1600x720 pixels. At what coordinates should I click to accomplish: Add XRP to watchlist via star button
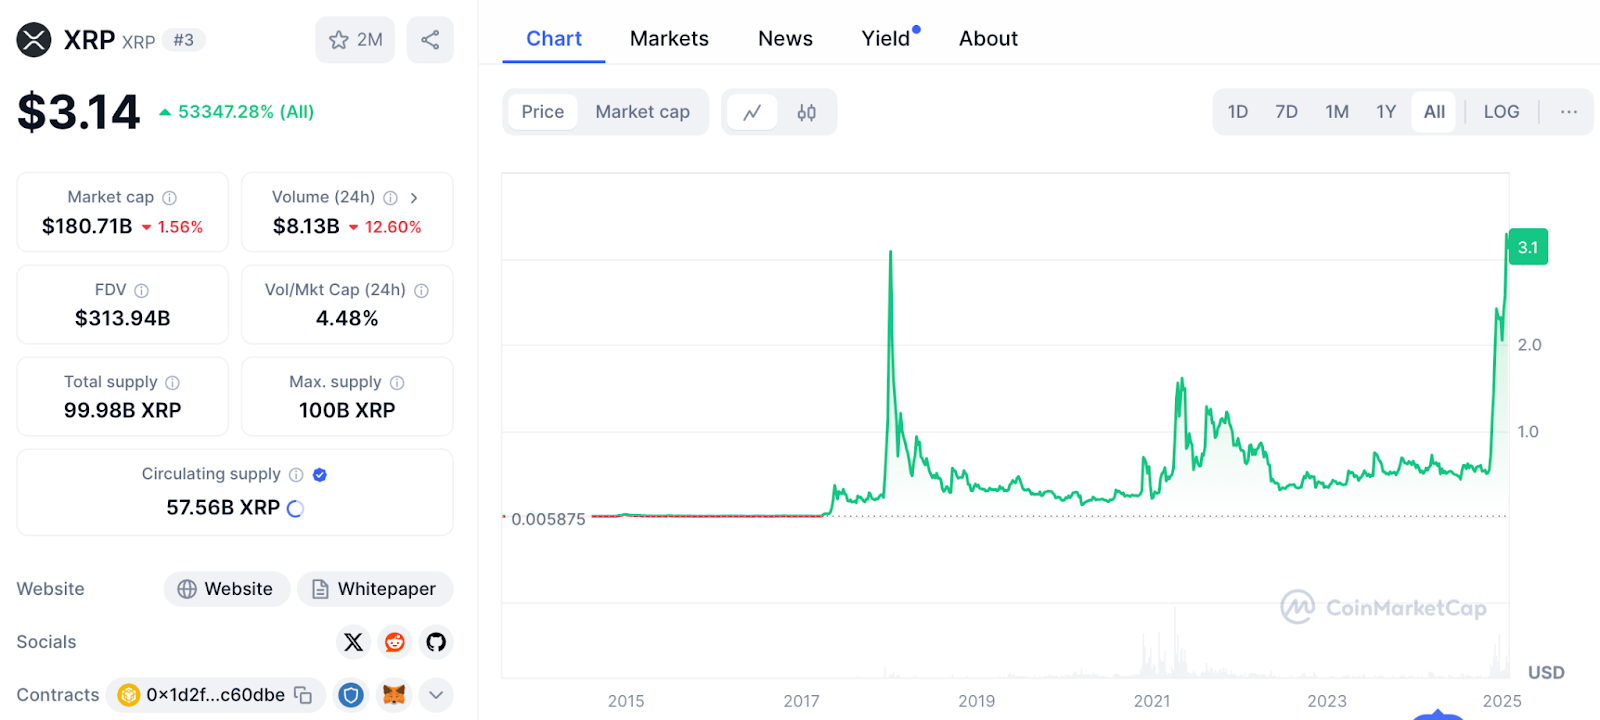(355, 40)
